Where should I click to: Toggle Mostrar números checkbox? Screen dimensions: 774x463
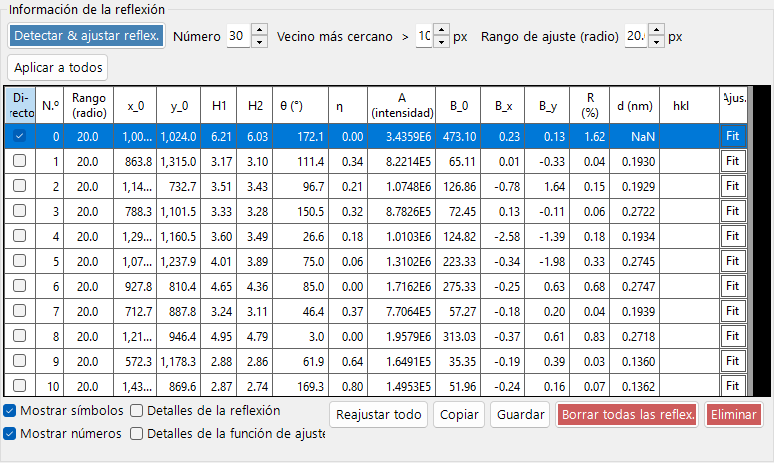point(9,433)
